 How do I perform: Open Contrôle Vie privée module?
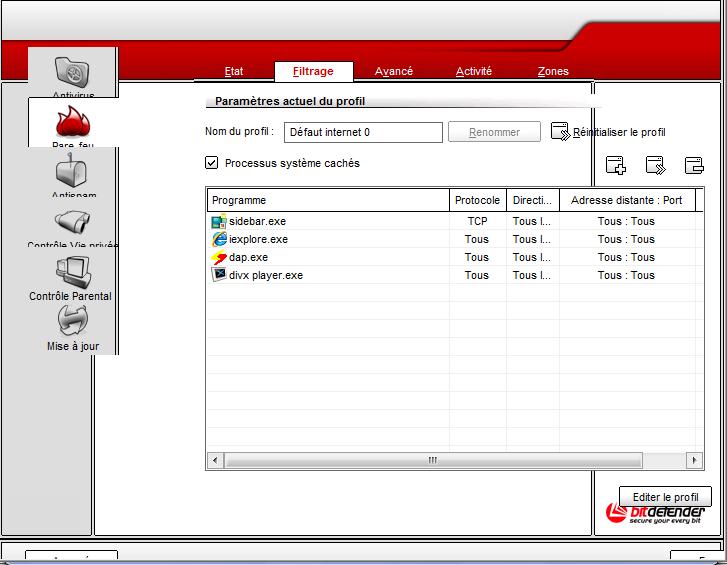pyautogui.click(x=72, y=222)
